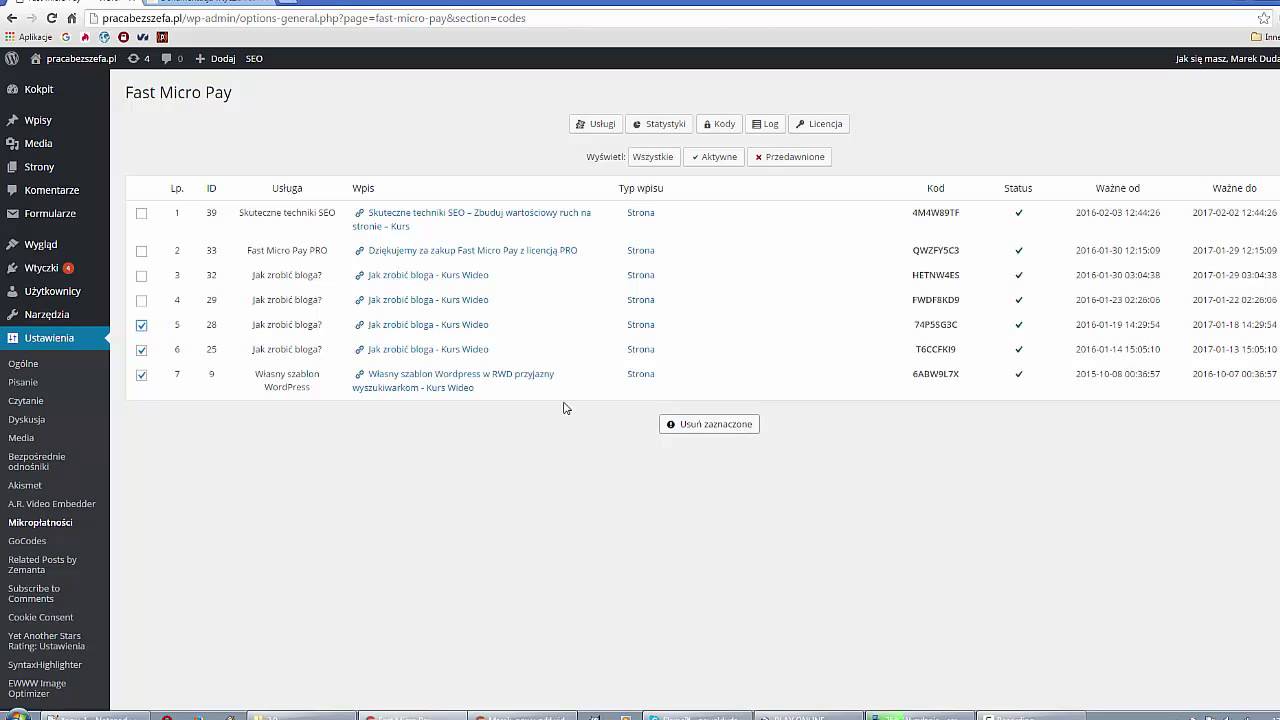
Task: Open the Użytkownicy users menu
Action: click(x=54, y=291)
